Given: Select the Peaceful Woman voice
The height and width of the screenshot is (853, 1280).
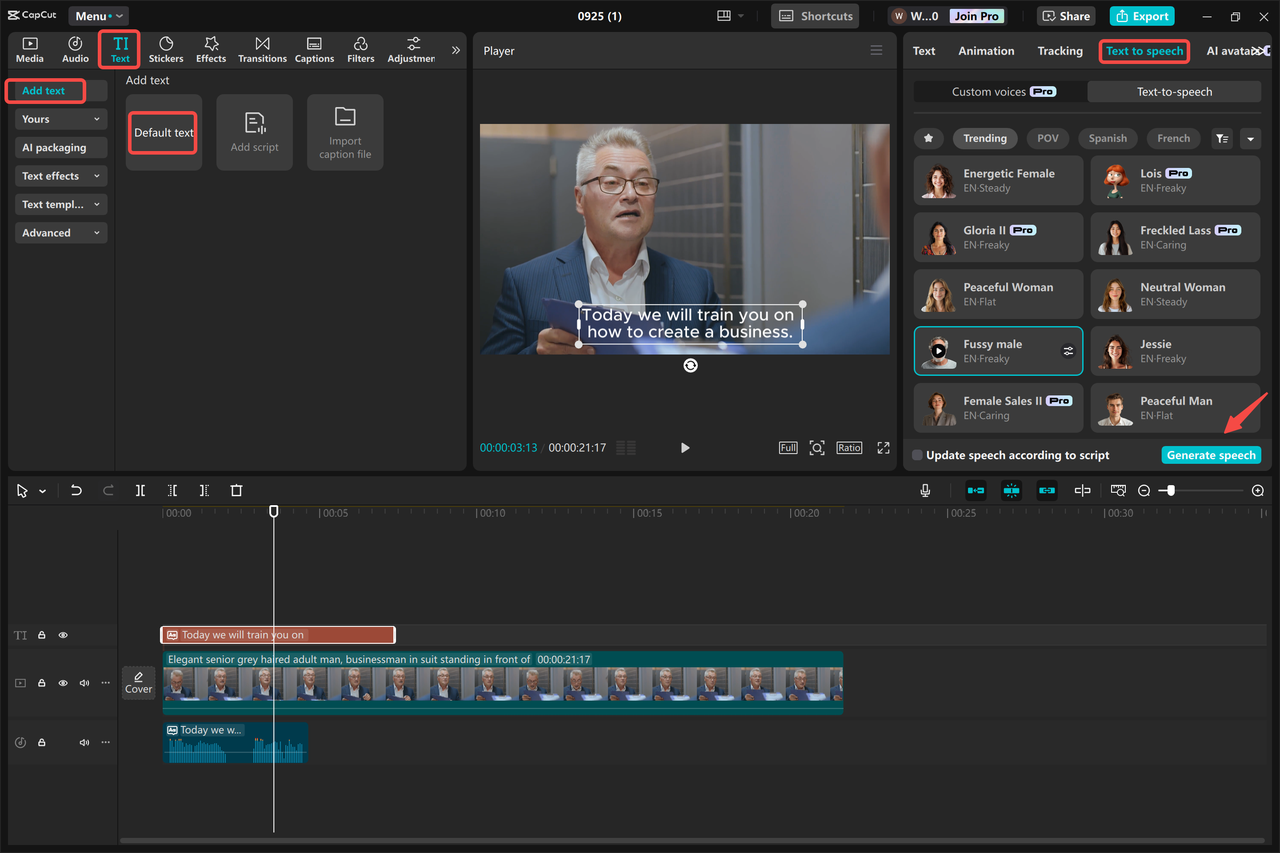Looking at the screenshot, I should [x=998, y=293].
